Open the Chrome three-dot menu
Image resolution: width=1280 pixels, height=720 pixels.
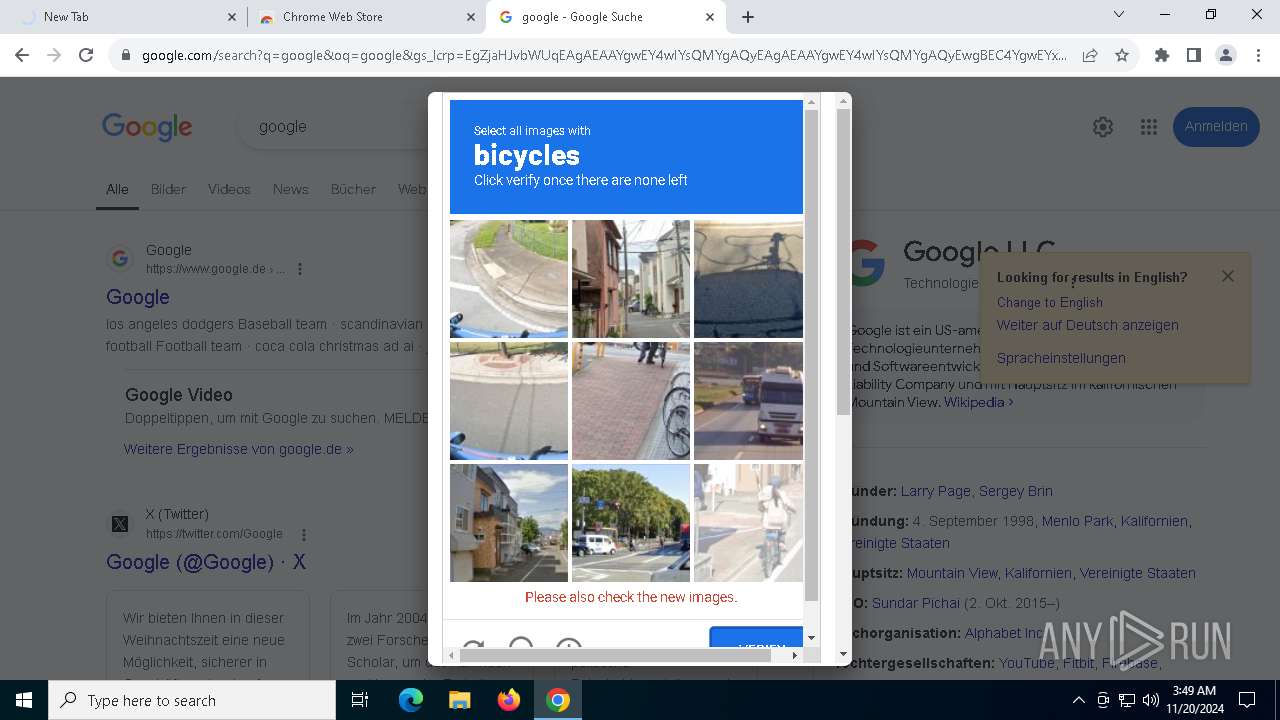pos(1257,55)
